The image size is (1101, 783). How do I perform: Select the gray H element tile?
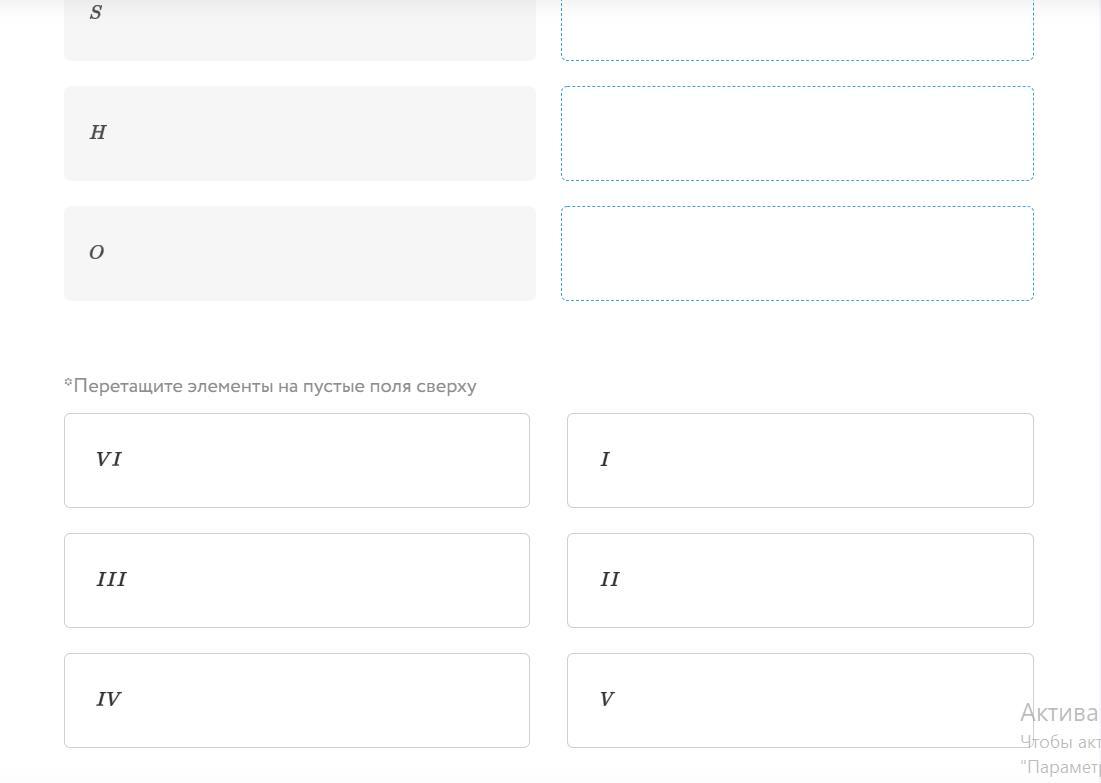pos(299,133)
